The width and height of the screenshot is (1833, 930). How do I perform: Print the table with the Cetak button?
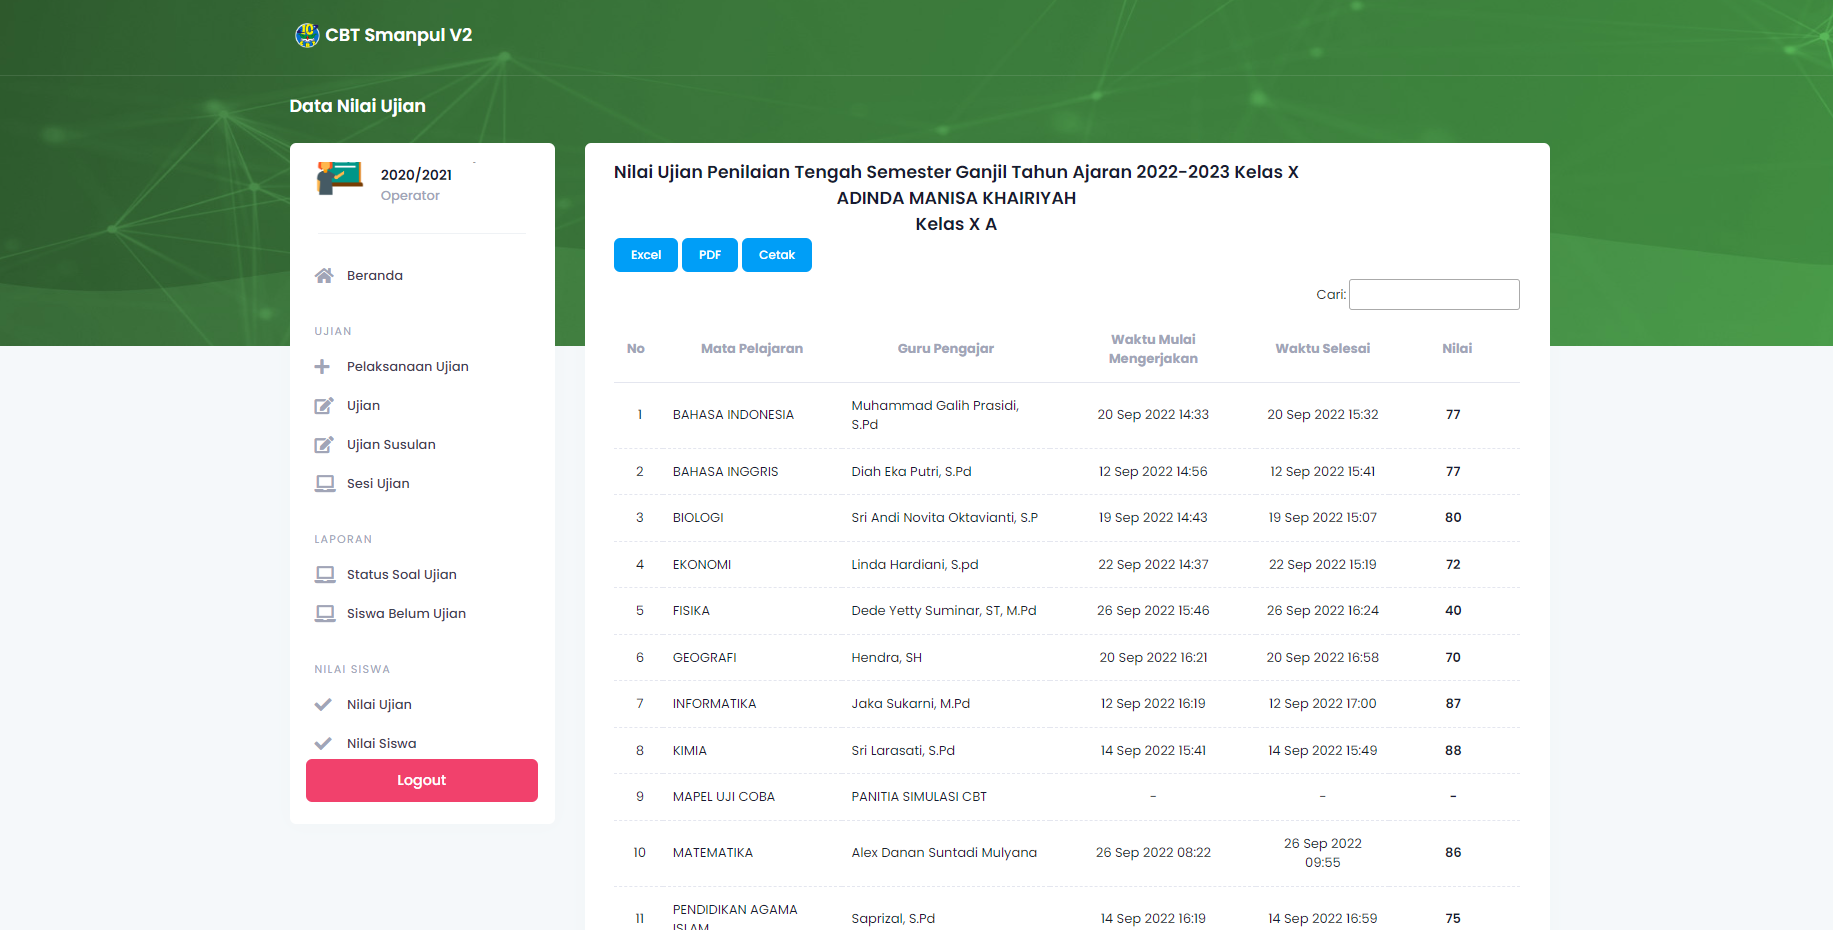coord(776,255)
